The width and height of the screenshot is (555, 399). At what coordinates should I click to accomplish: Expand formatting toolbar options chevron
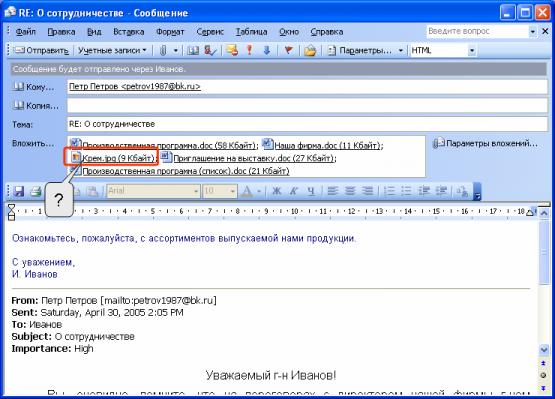click(x=477, y=191)
